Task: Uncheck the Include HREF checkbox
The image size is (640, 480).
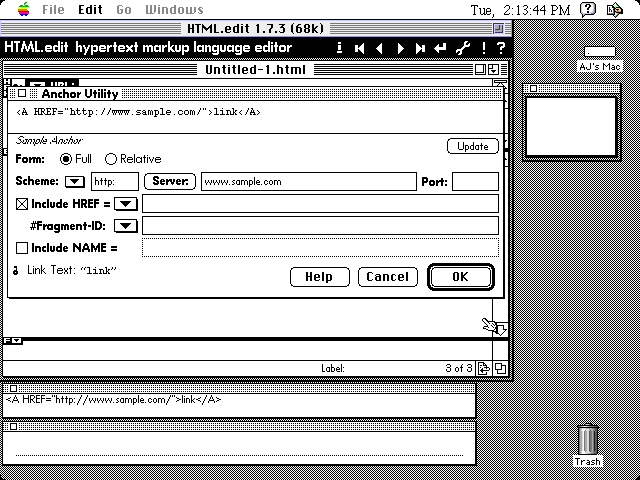Action: 23,204
